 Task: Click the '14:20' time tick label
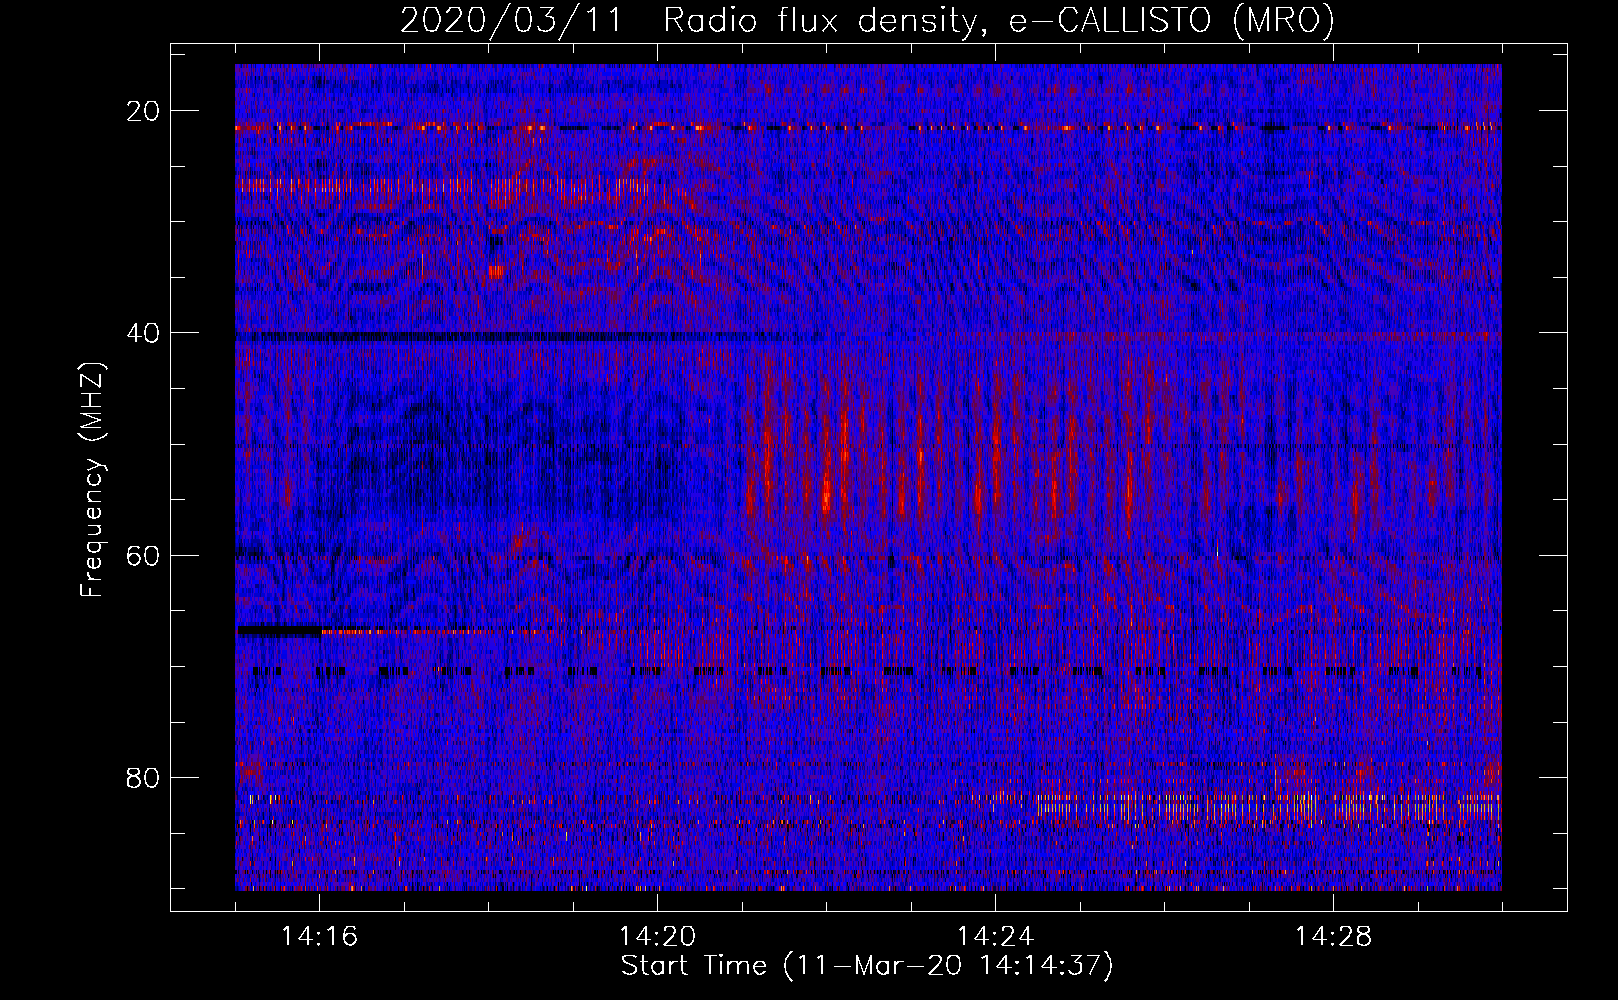pos(657,937)
